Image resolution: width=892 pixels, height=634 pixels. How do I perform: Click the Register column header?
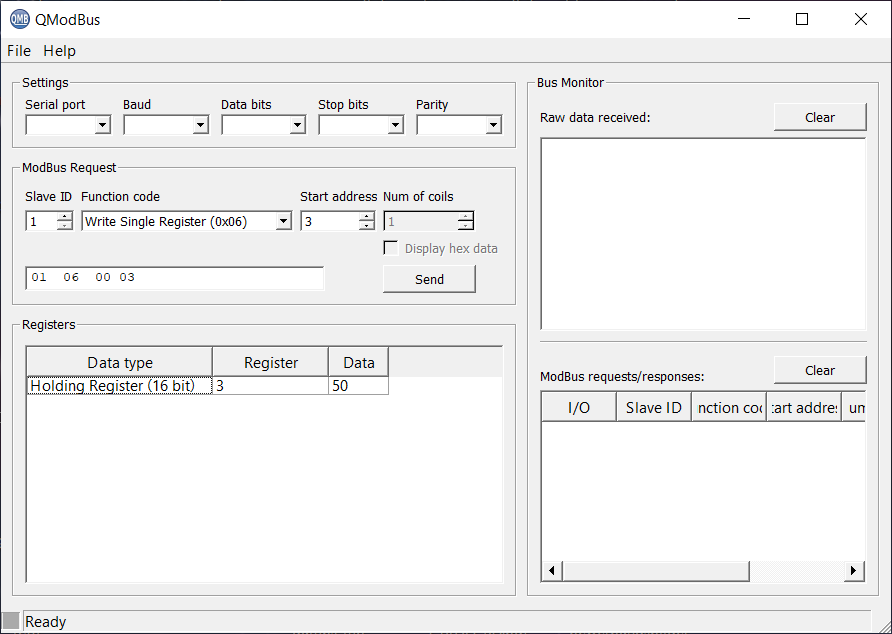(271, 363)
